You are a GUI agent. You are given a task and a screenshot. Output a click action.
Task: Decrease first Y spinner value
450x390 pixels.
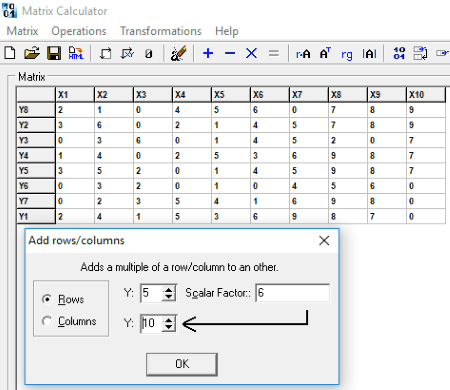169,297
